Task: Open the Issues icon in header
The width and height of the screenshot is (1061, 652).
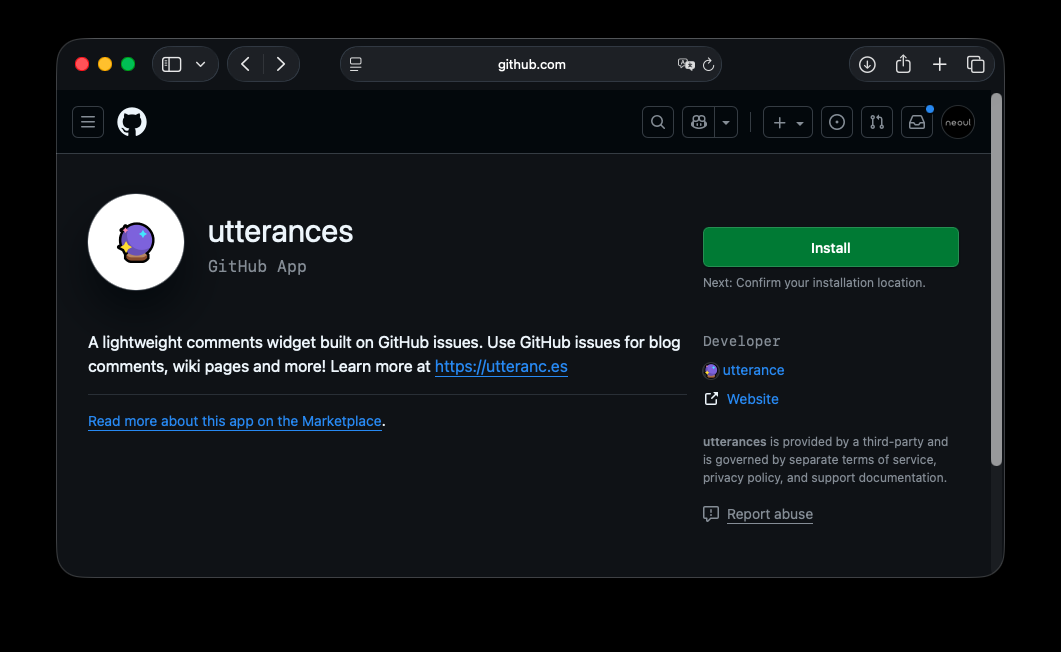Action: pos(837,122)
